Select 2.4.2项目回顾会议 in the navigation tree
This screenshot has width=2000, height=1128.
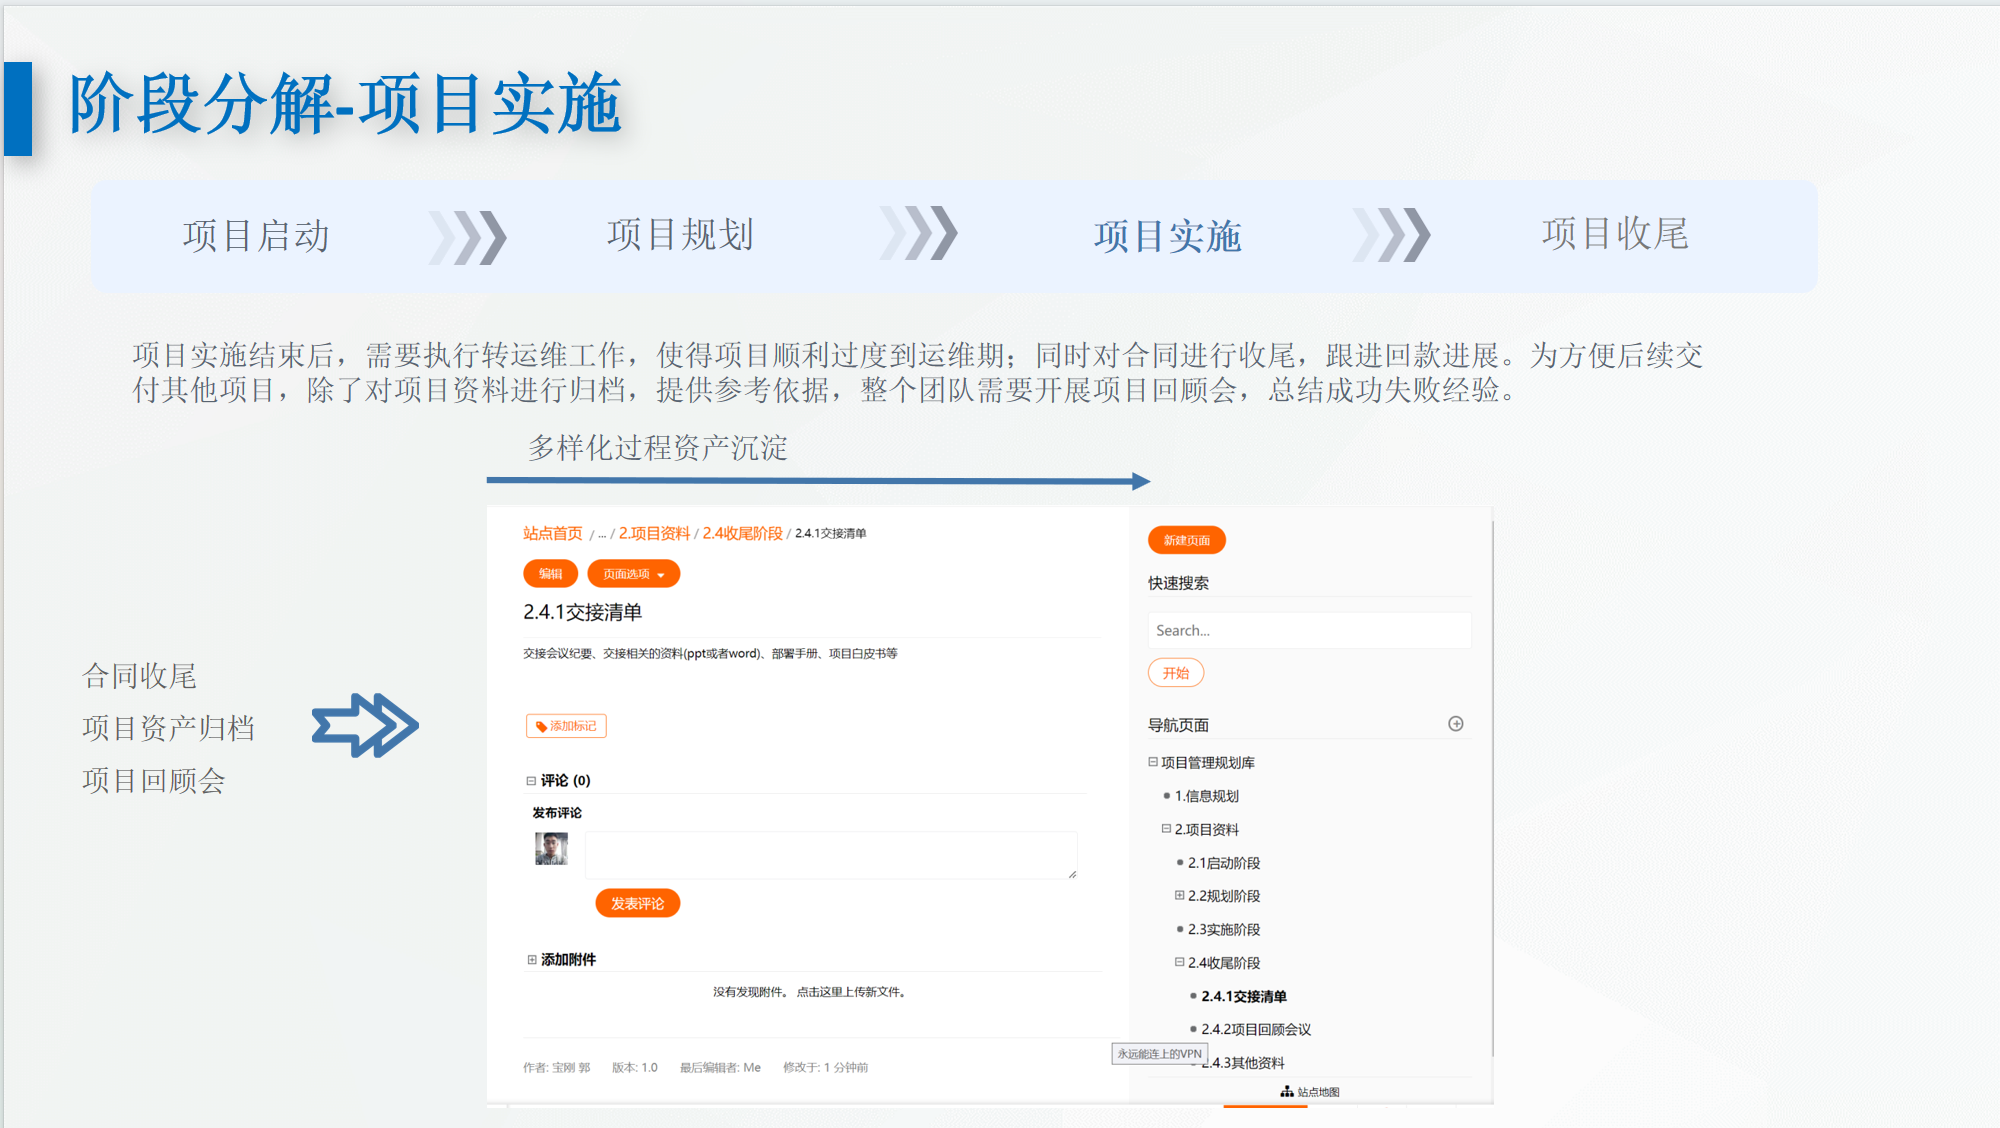click(1255, 1030)
